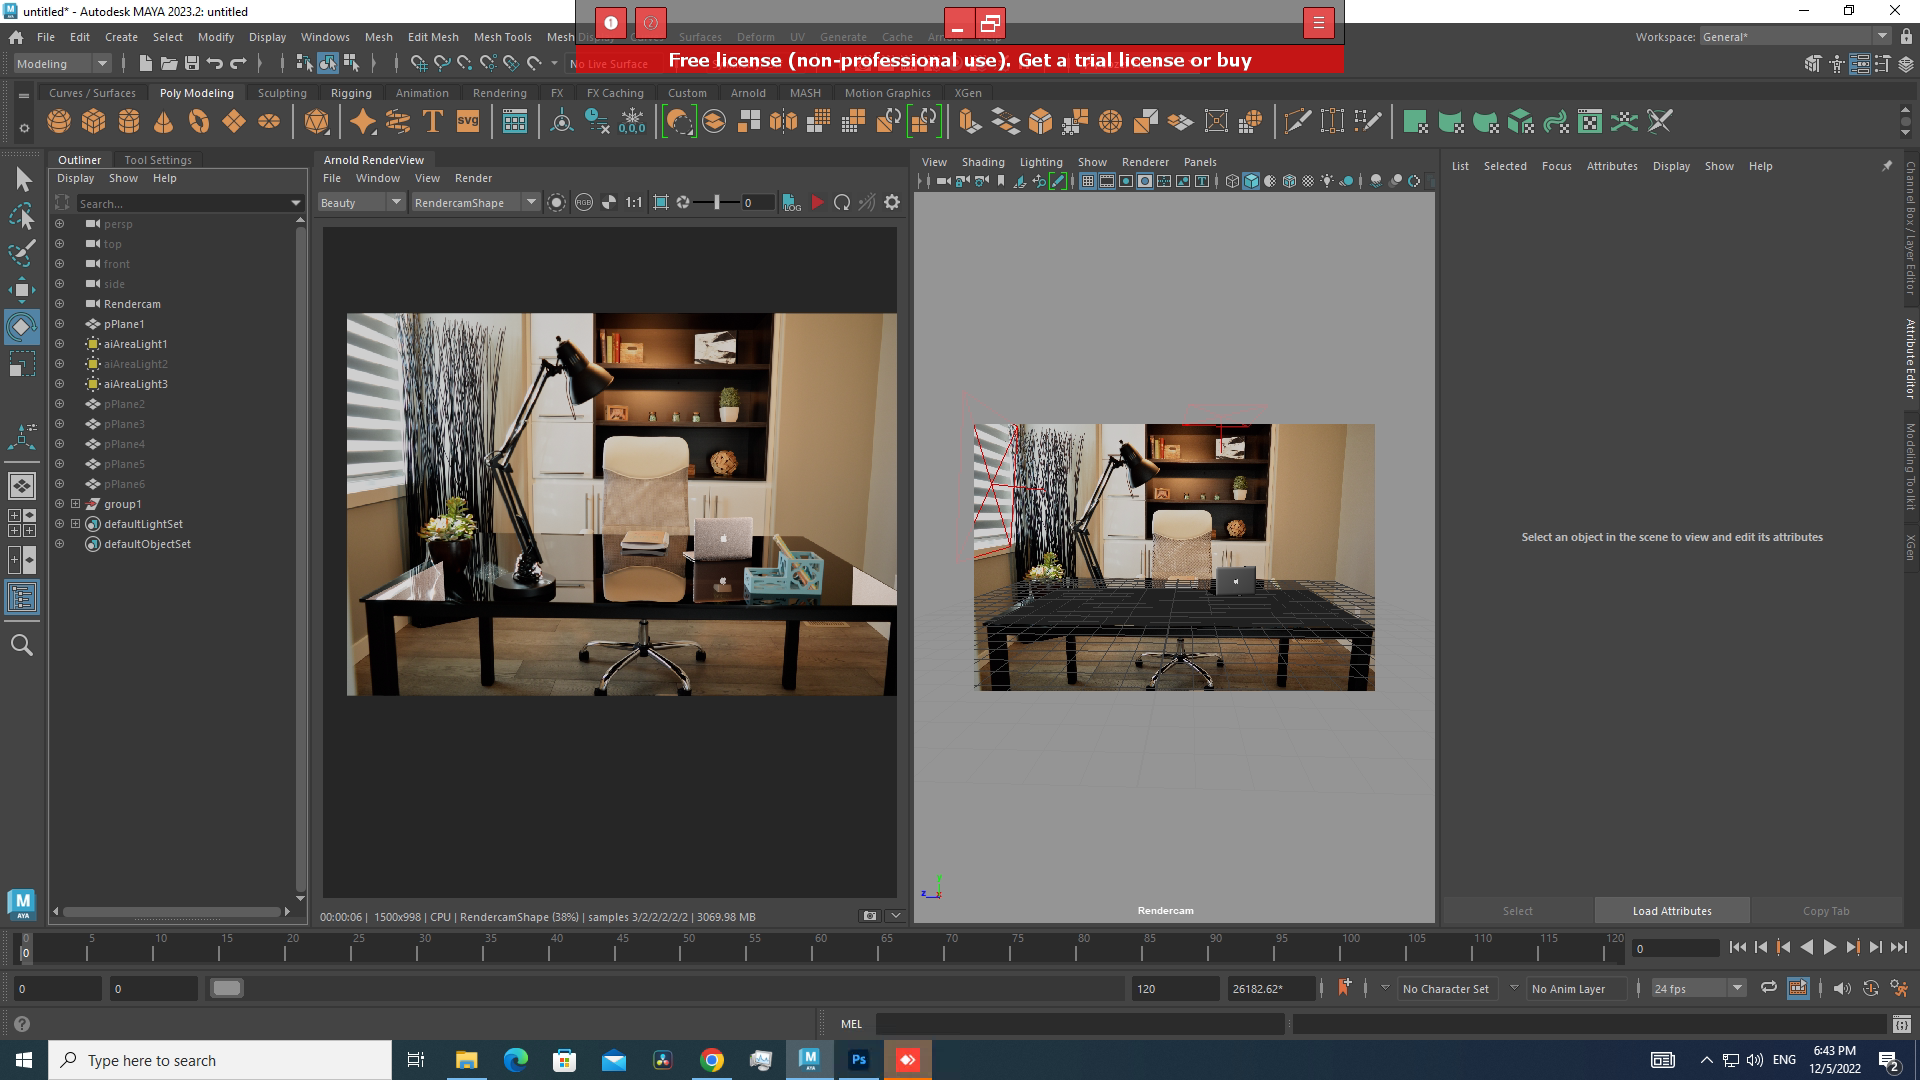Select Rendercam in the Outliner
The height and width of the screenshot is (1080, 1920).
click(x=131, y=304)
